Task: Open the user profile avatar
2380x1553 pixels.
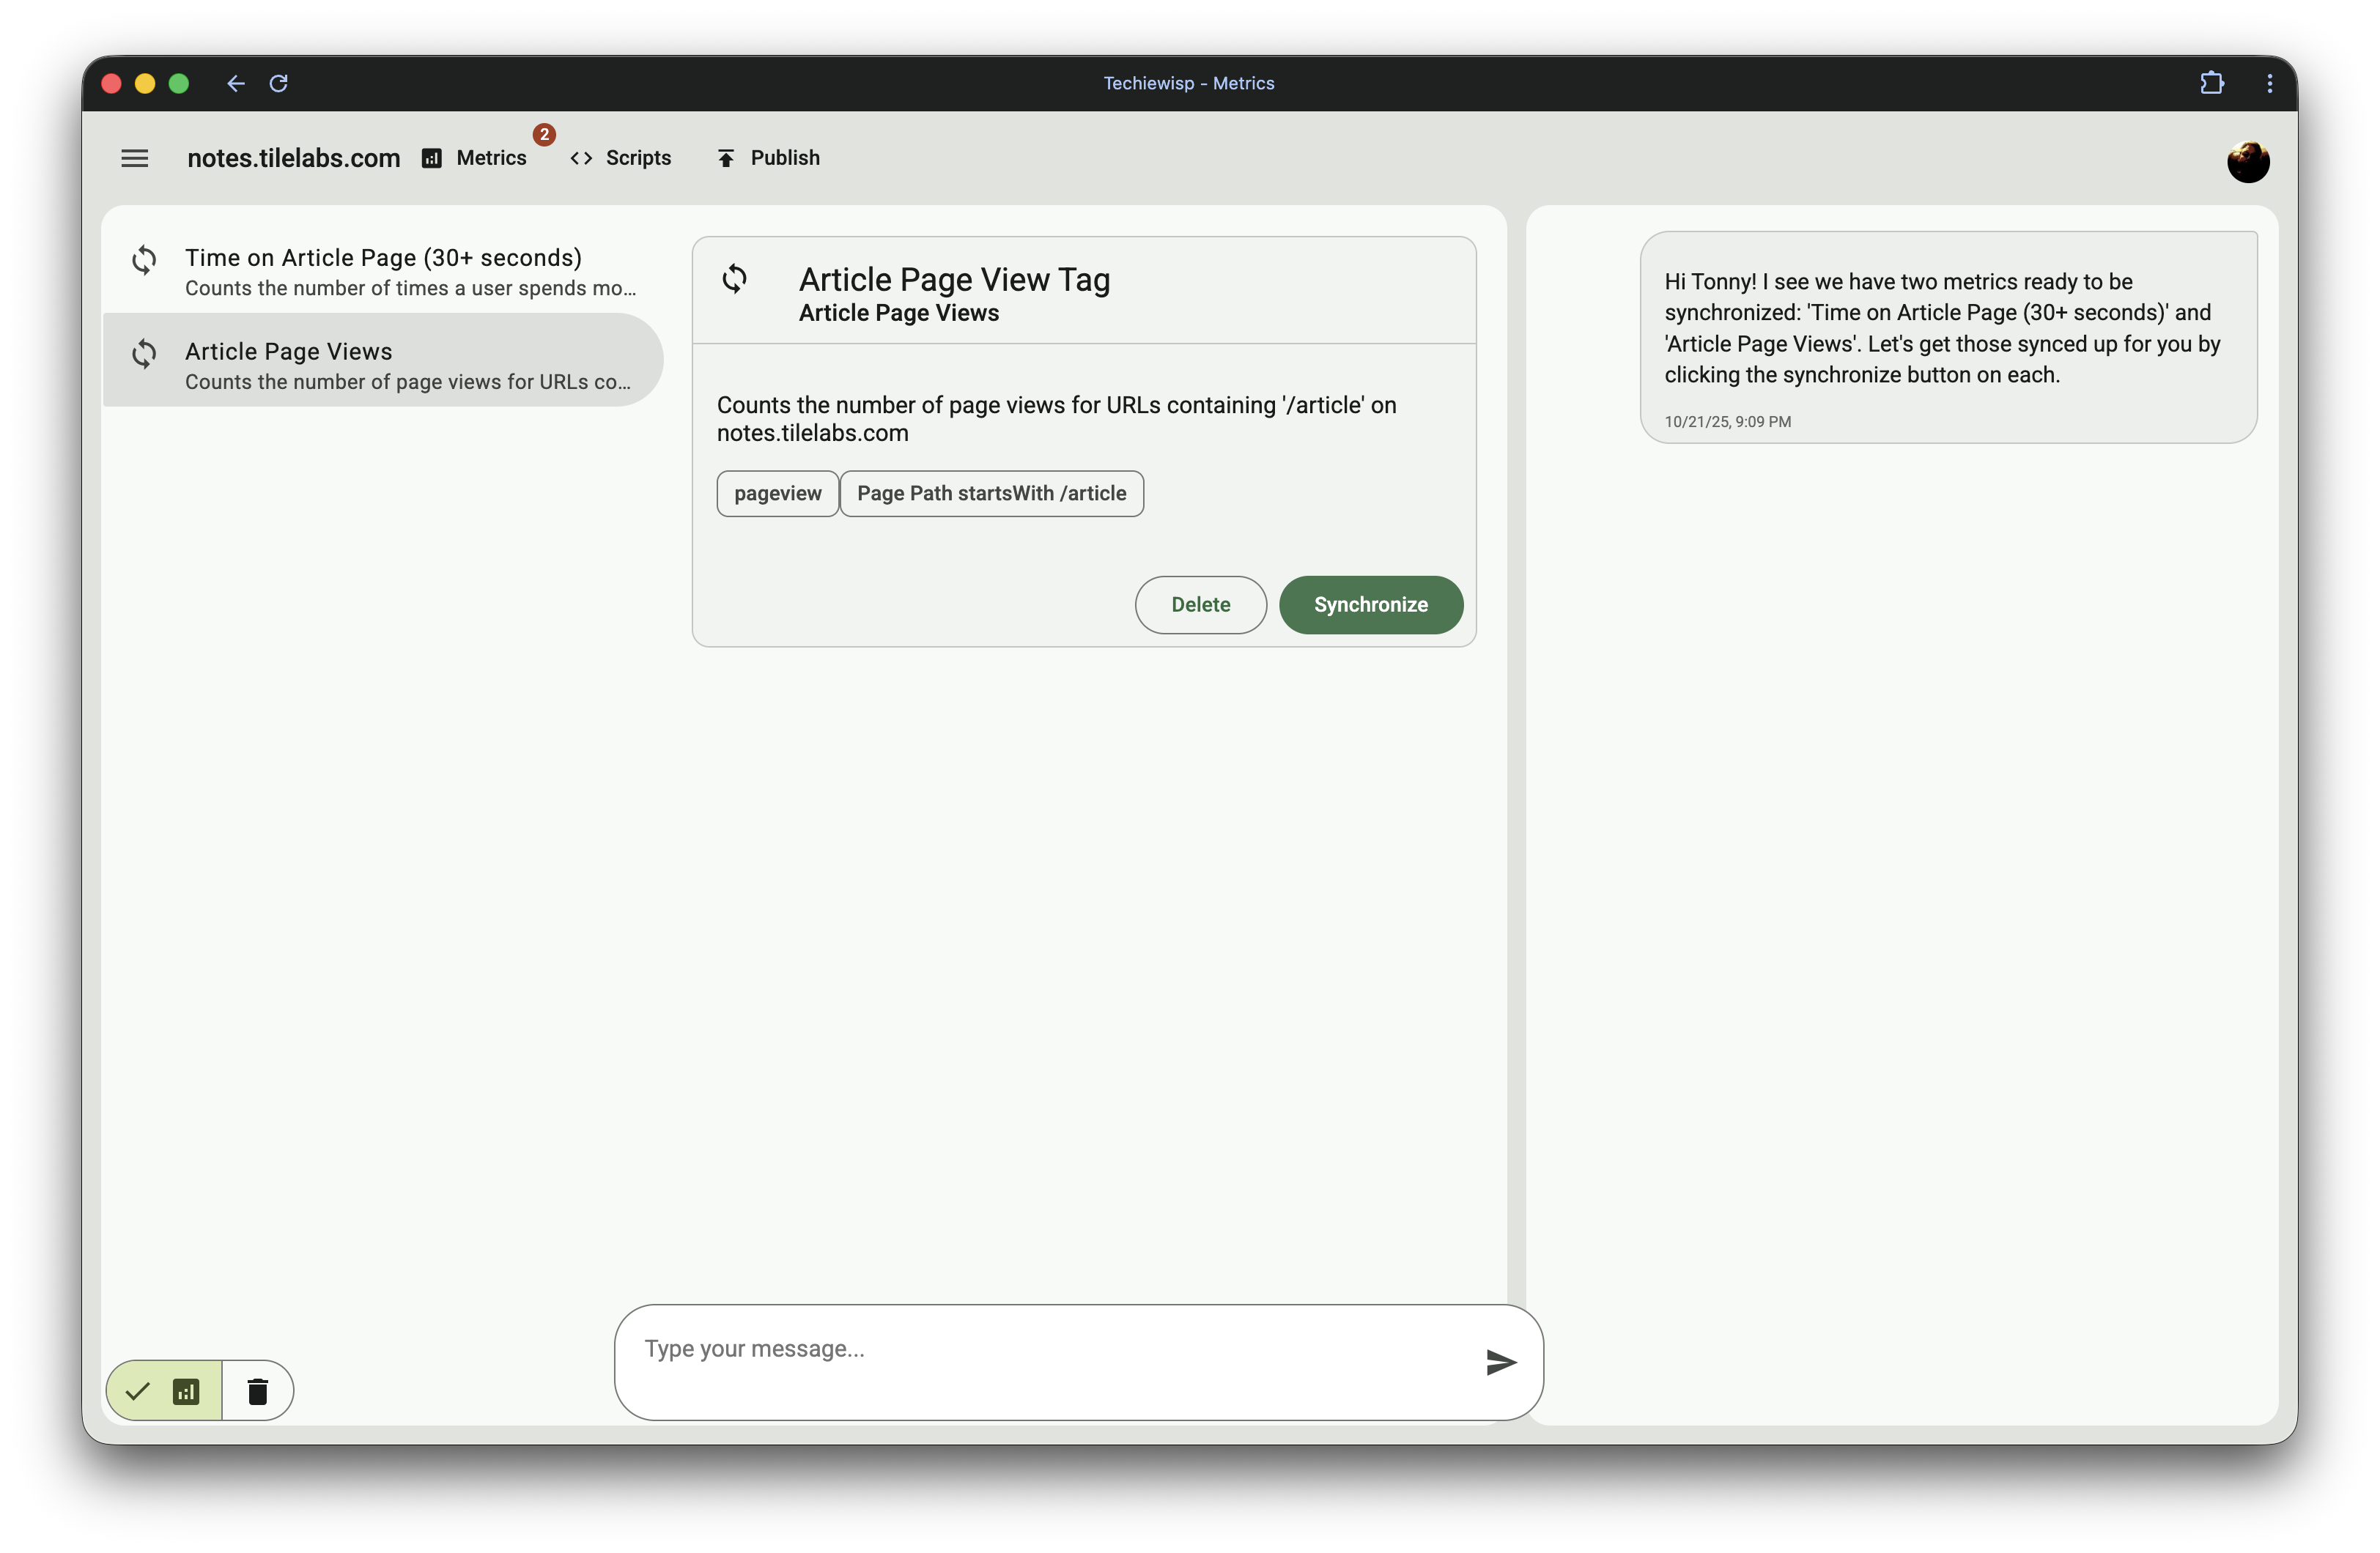Action: (x=2249, y=161)
